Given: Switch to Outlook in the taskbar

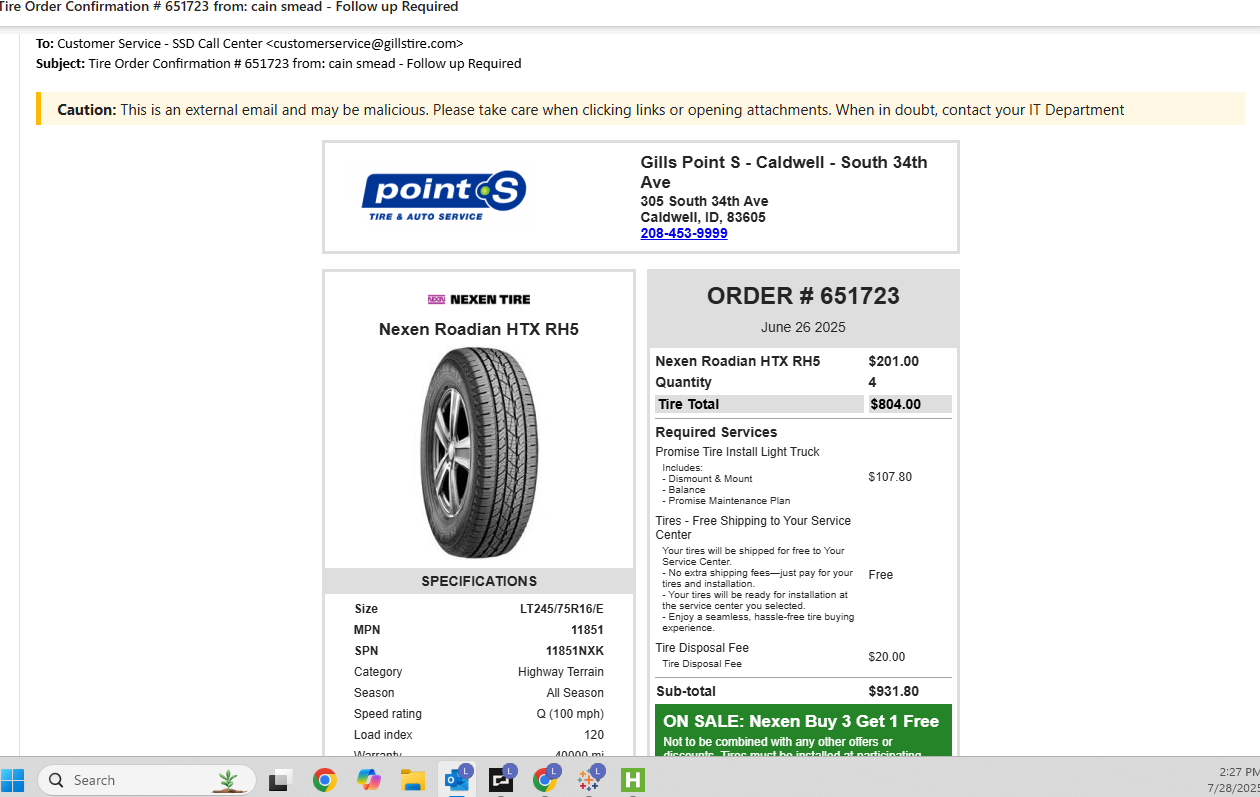Looking at the screenshot, I should [x=458, y=779].
